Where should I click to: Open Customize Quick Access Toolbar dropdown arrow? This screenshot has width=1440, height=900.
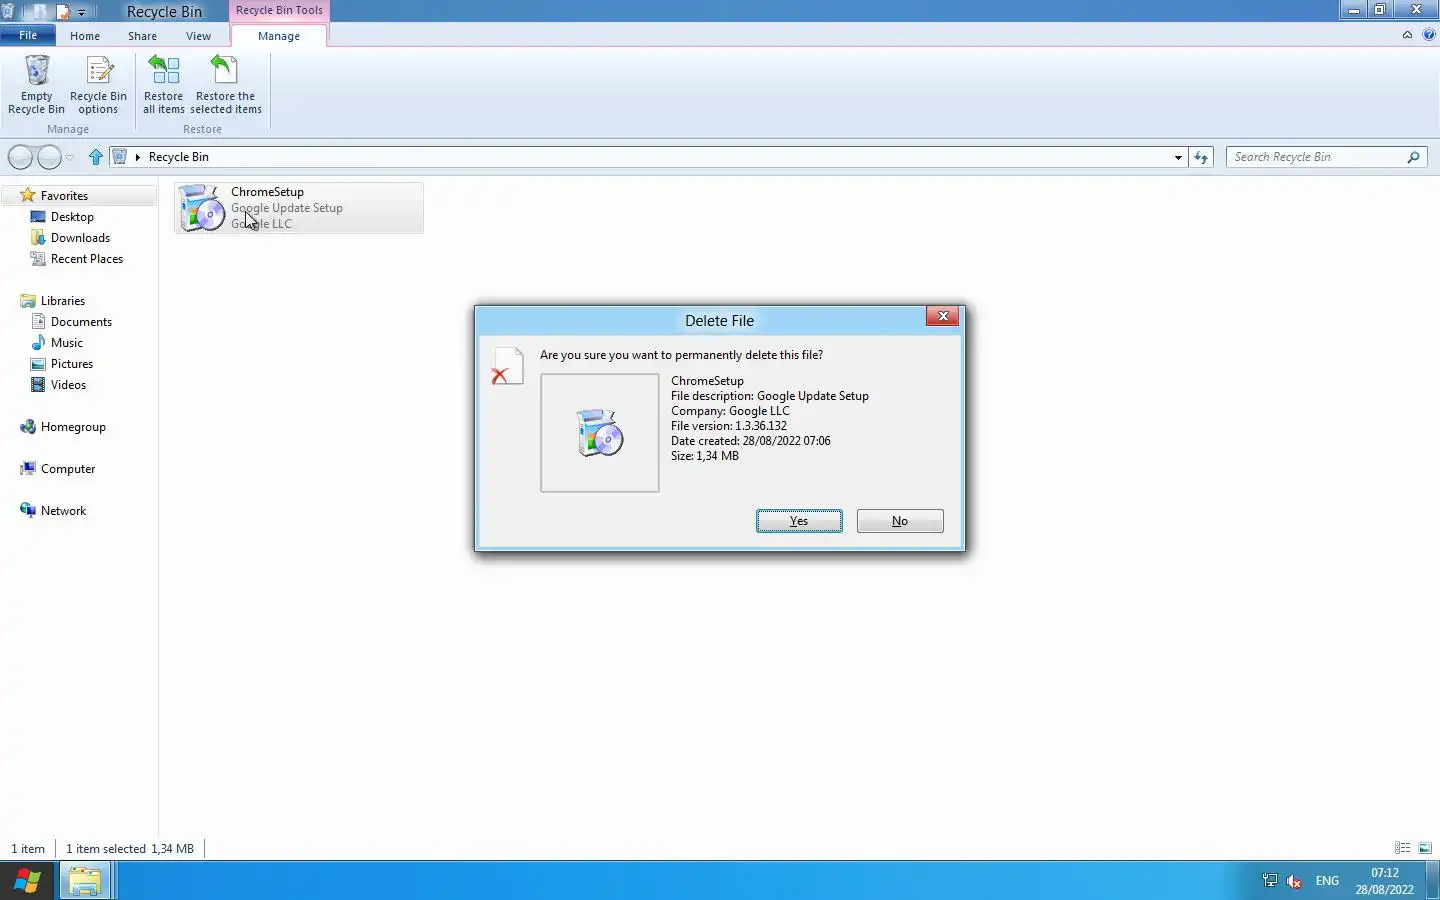(x=82, y=13)
